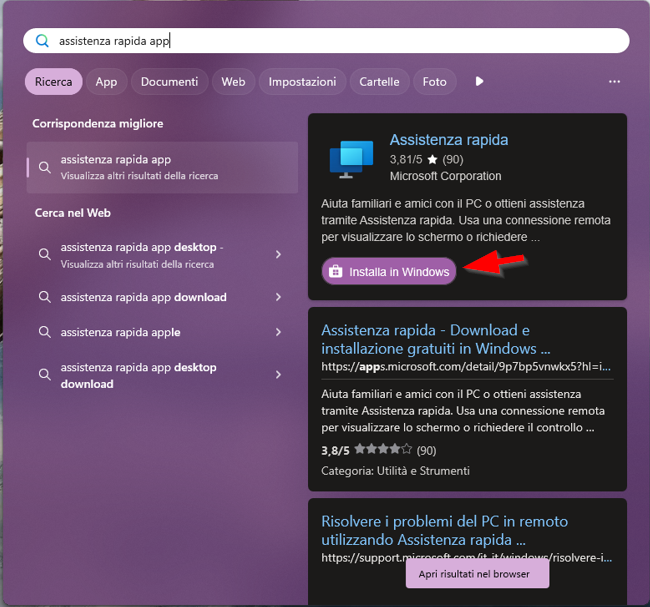Select 'assistenza rapida app download' suggestion
650x607 pixels.
coord(162,297)
